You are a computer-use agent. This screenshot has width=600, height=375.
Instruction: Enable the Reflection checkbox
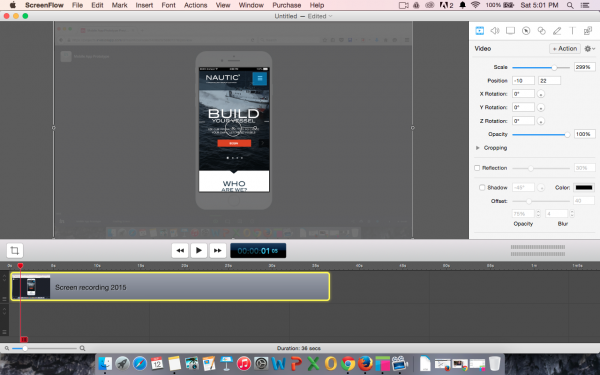[477, 168]
